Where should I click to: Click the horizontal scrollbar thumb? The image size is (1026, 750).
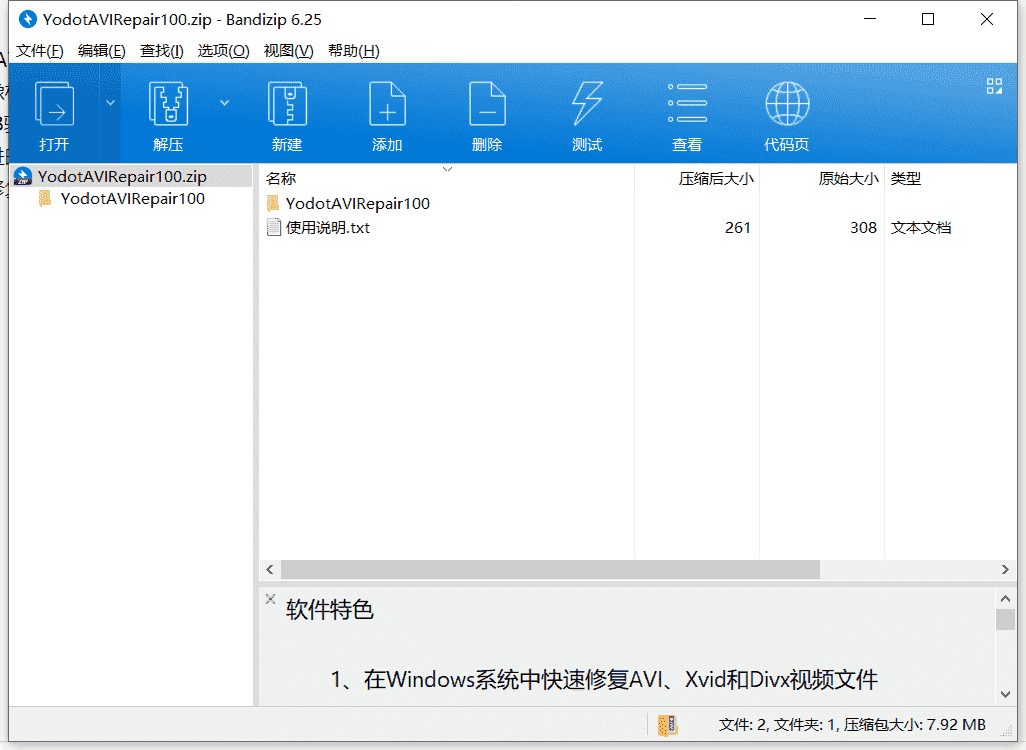click(550, 570)
